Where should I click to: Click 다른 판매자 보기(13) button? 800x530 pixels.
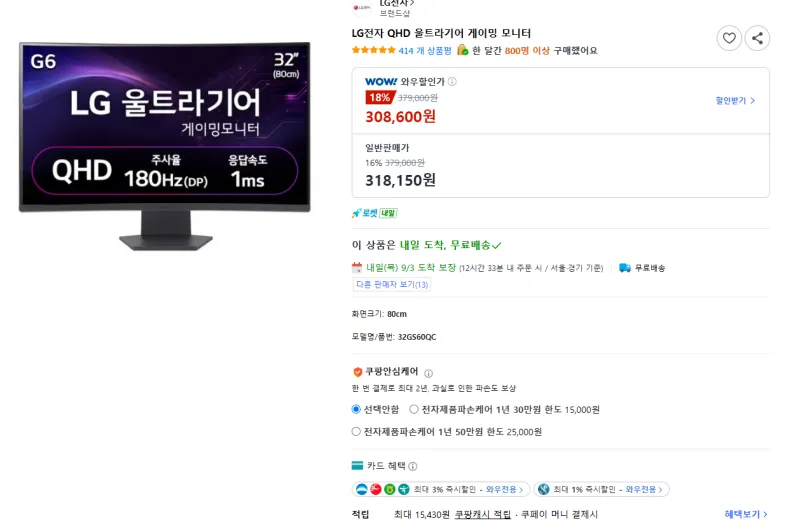(x=392, y=284)
